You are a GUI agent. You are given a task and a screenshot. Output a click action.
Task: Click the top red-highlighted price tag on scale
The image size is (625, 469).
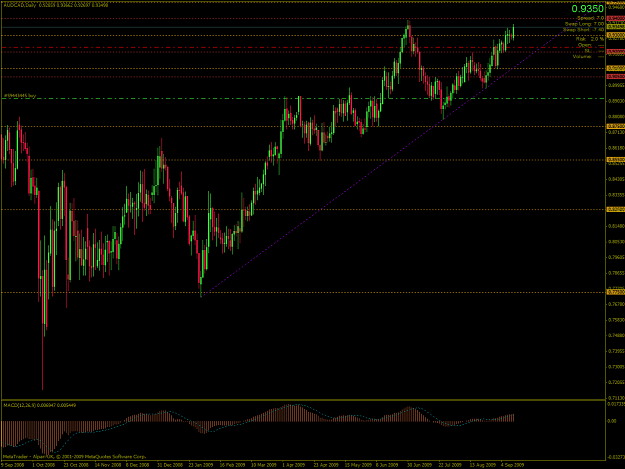[615, 18]
